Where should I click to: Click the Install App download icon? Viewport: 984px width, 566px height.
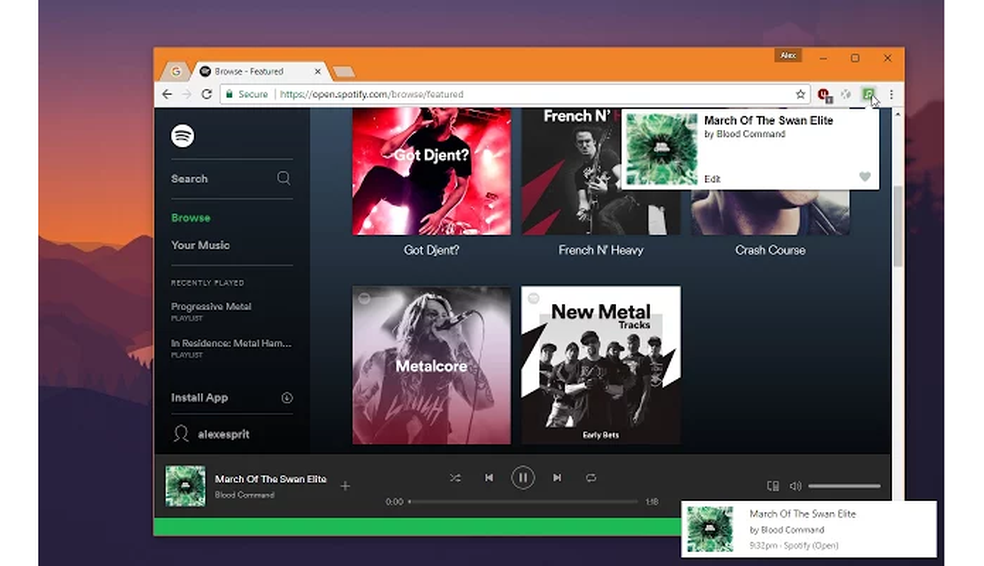click(x=287, y=397)
